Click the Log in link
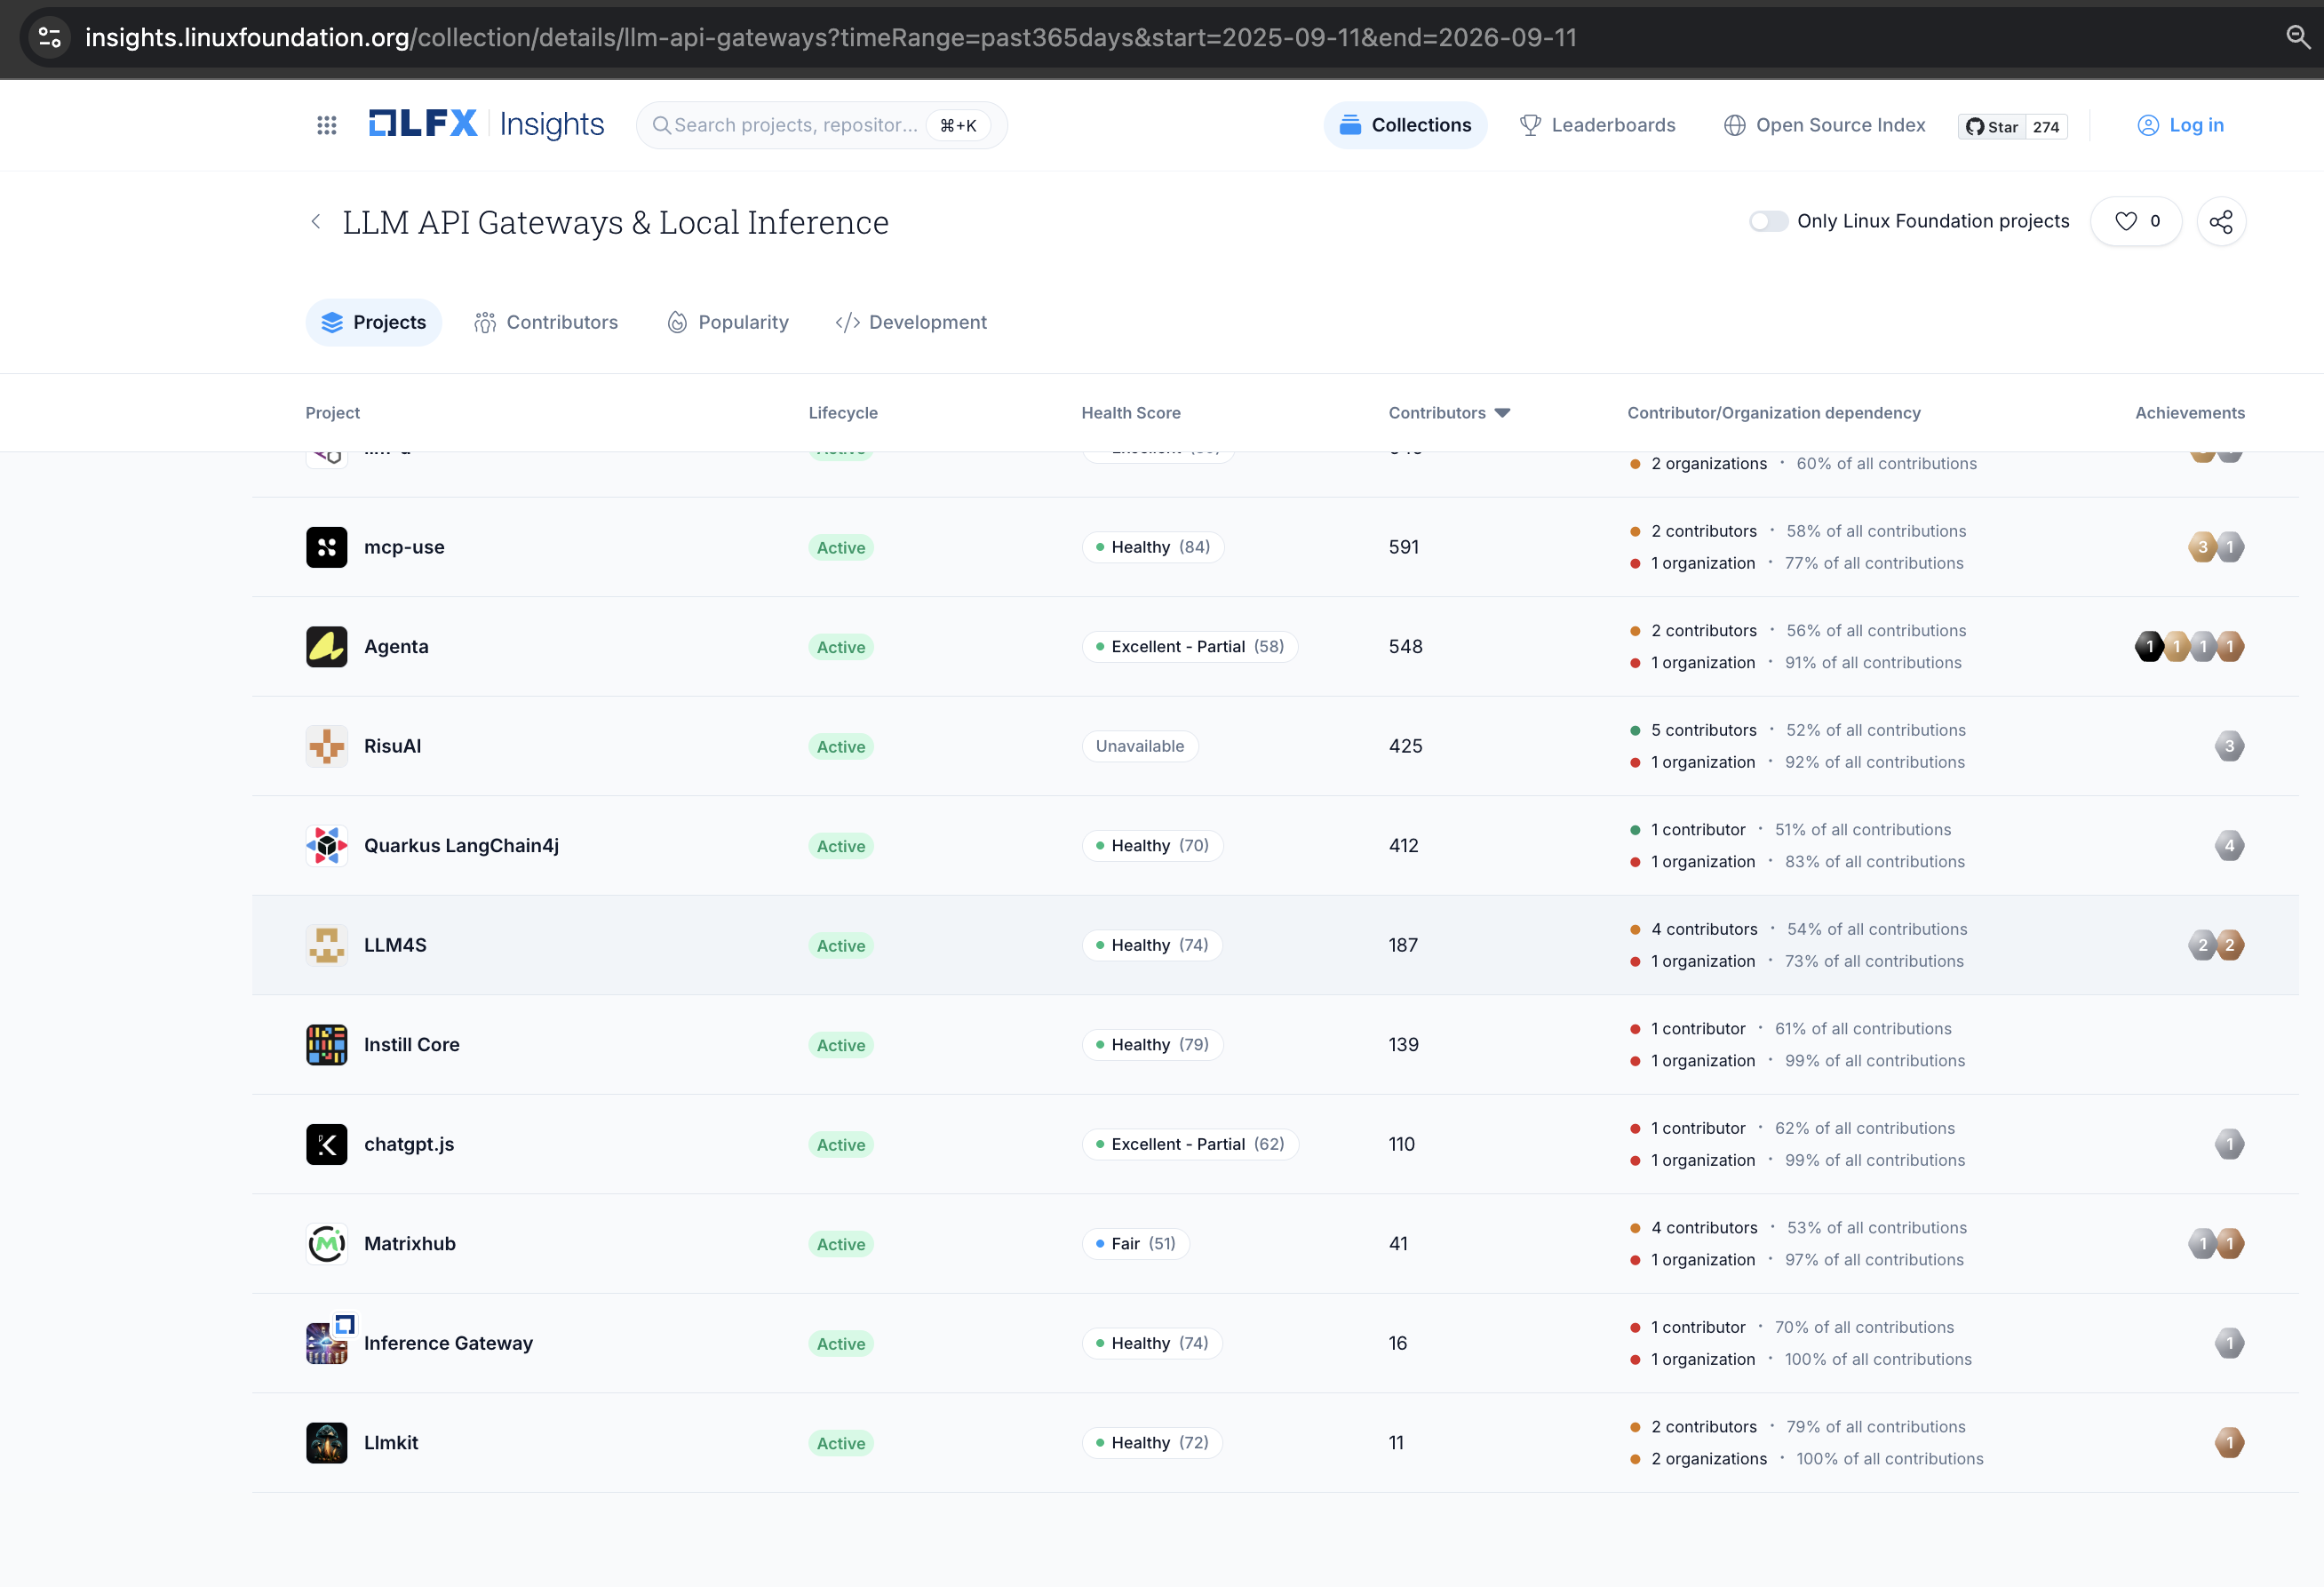The height and width of the screenshot is (1587, 2324). [x=2180, y=125]
